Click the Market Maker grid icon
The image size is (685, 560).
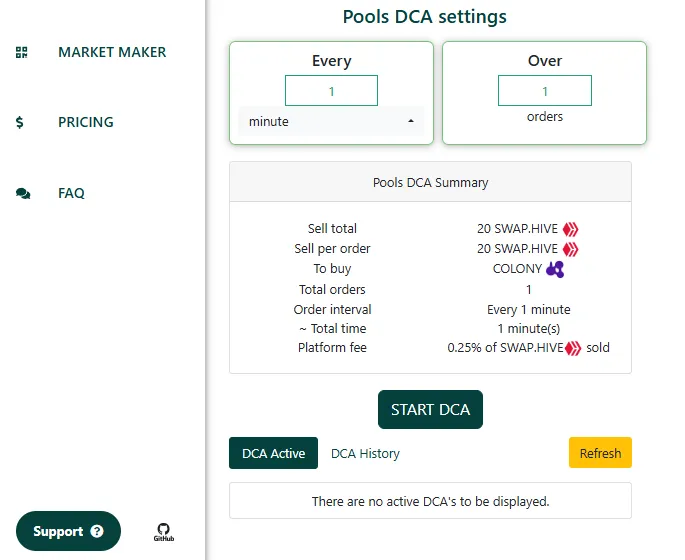[21, 52]
